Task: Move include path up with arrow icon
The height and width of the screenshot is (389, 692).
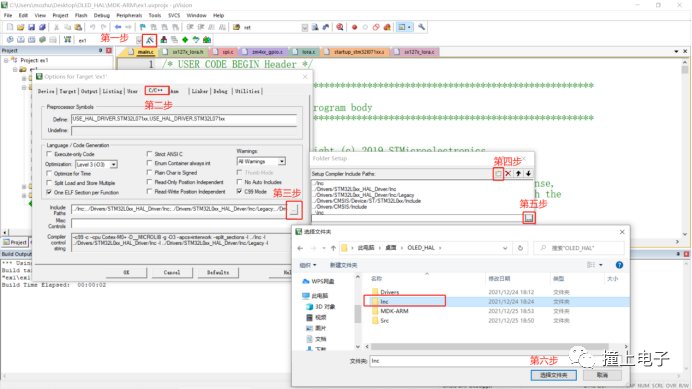Action: [519, 174]
